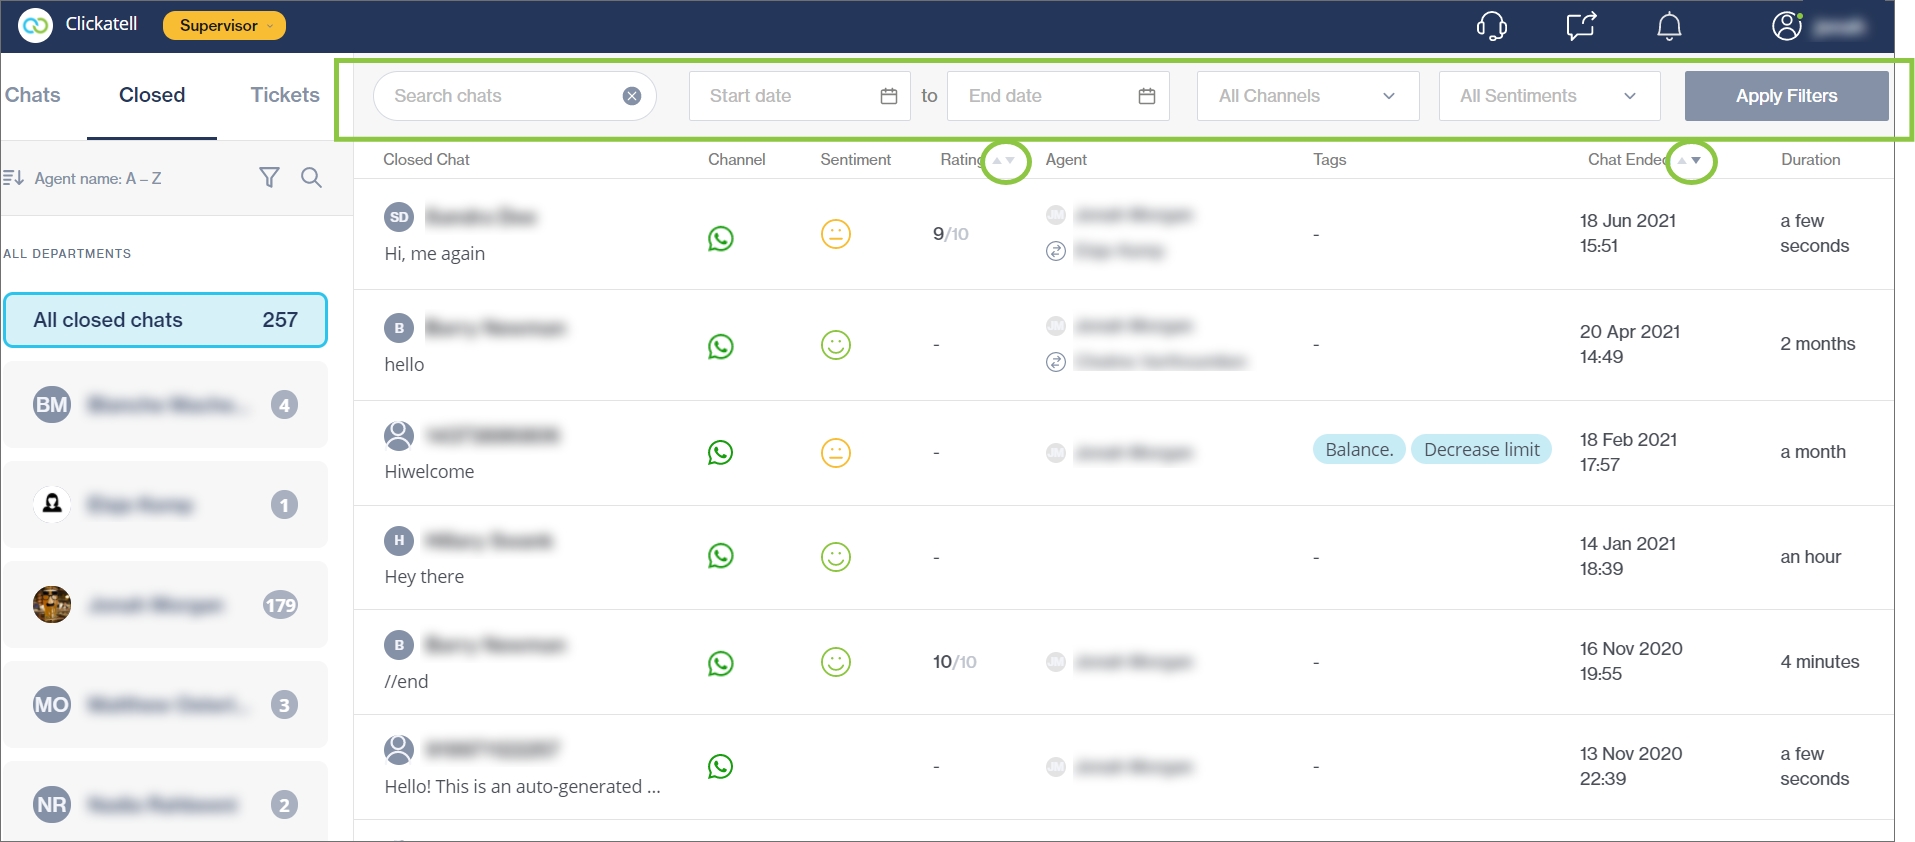1915x842 pixels.
Task: Select All closed chats list item
Action: (165, 320)
